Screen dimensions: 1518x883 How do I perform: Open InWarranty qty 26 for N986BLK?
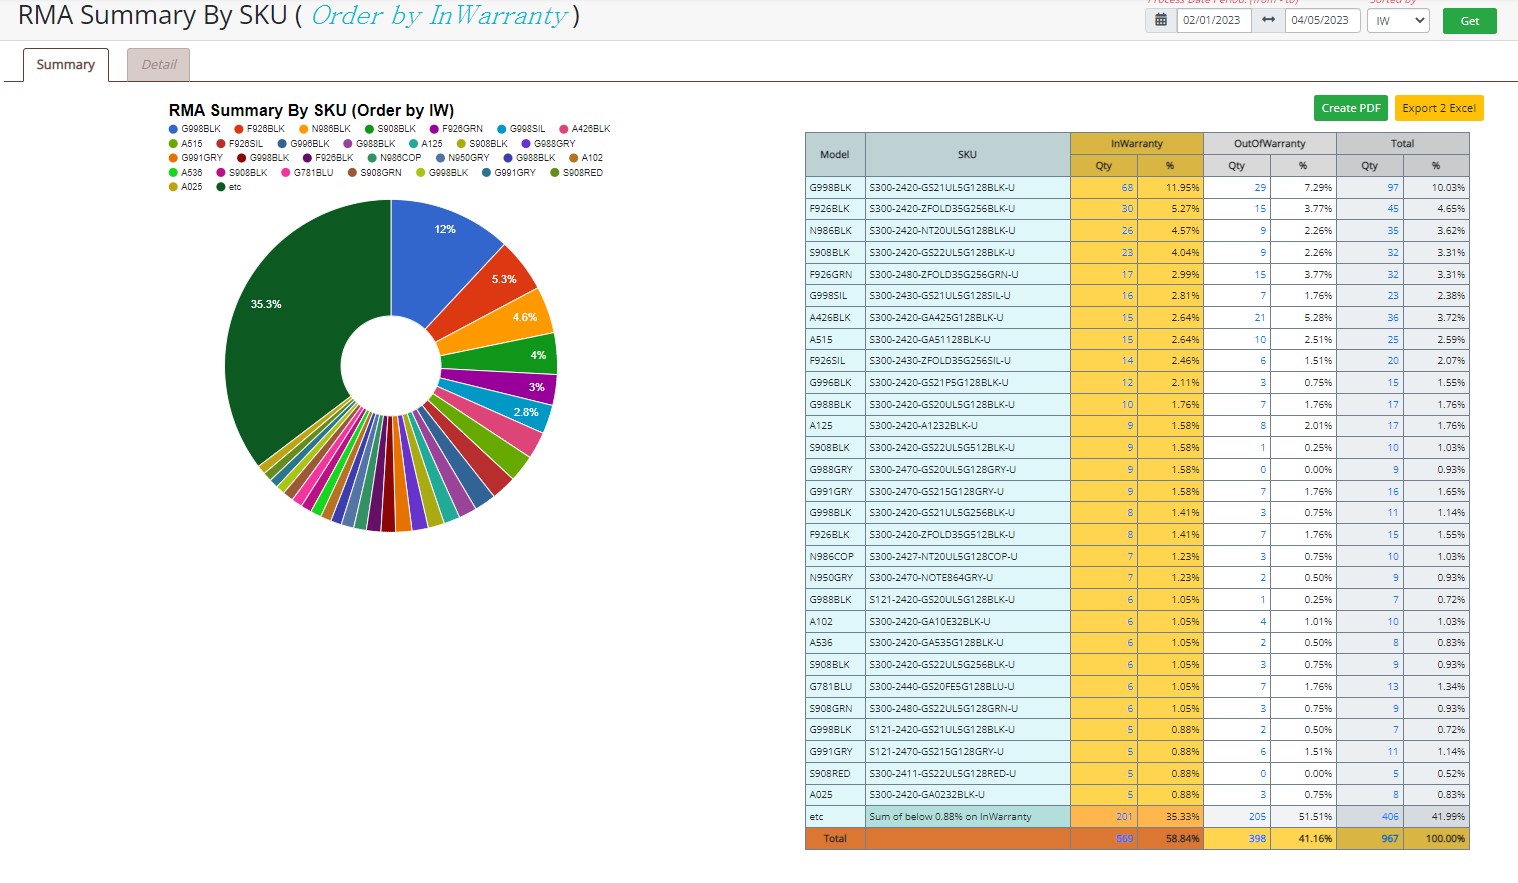(x=1127, y=231)
